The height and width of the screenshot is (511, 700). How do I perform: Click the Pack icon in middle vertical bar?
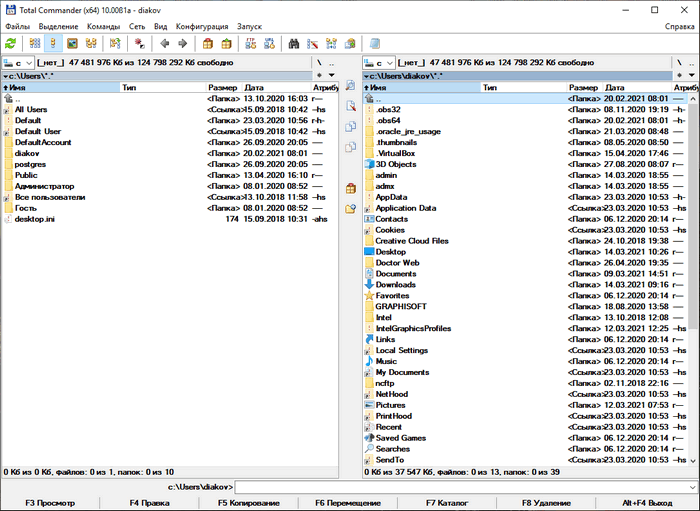(x=350, y=188)
